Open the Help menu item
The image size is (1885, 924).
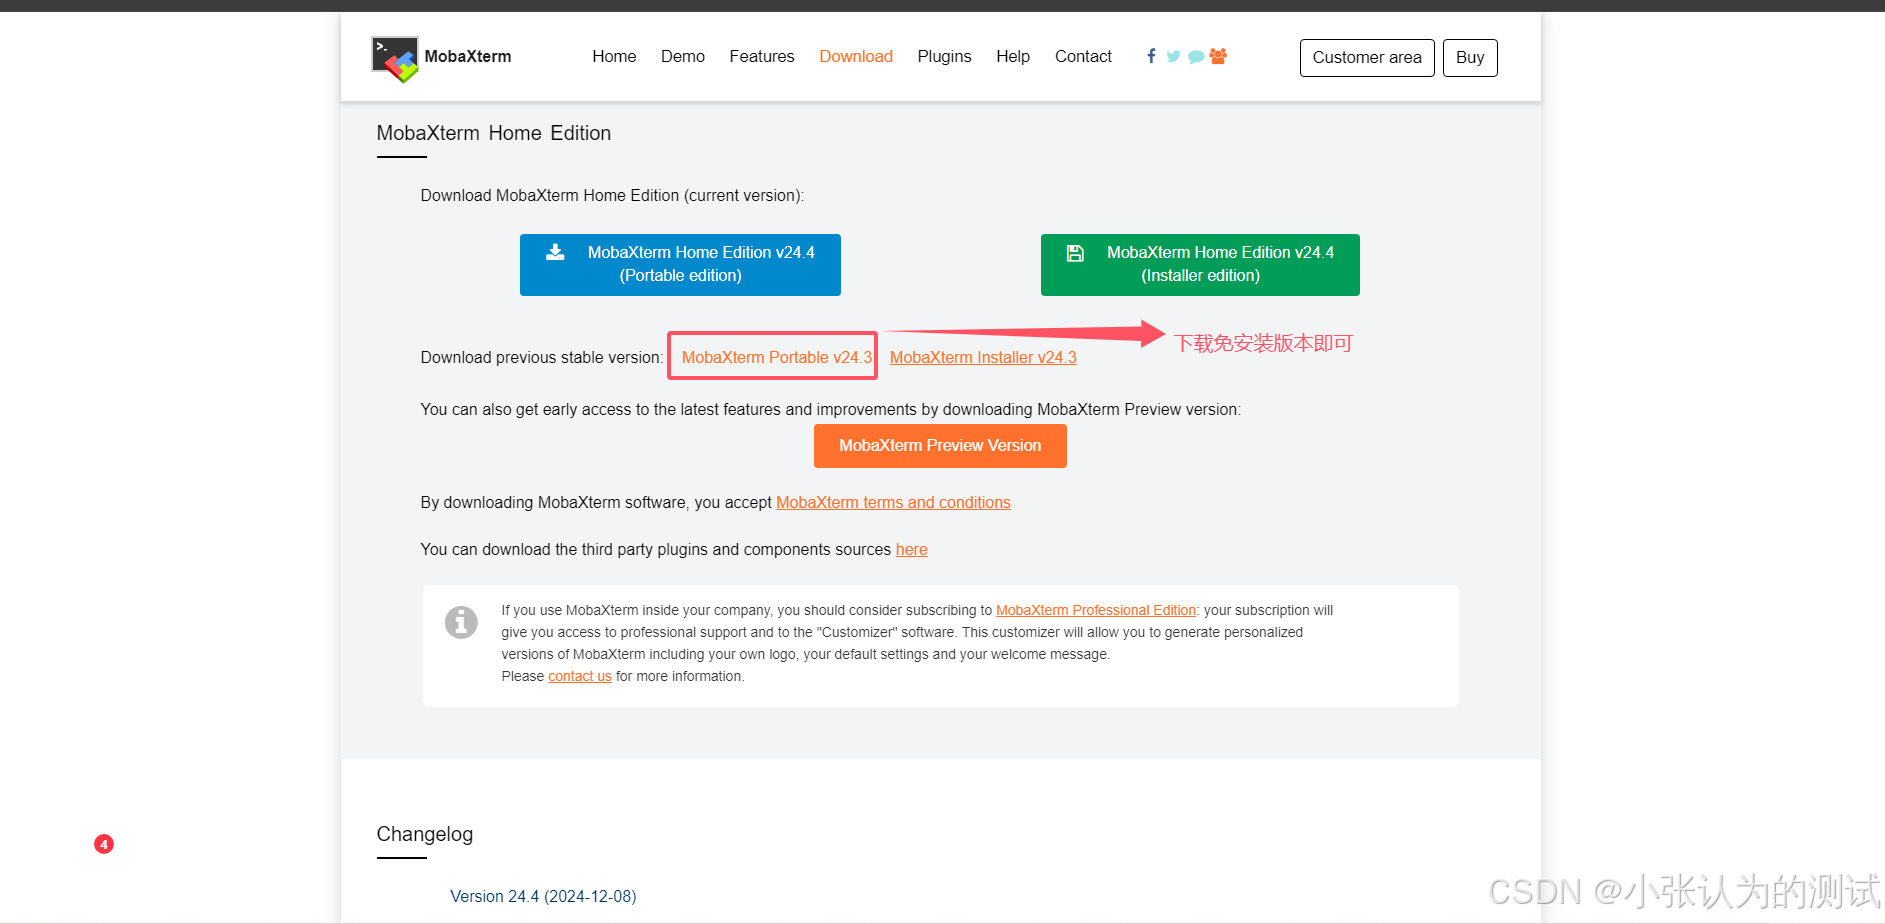[x=1013, y=56]
